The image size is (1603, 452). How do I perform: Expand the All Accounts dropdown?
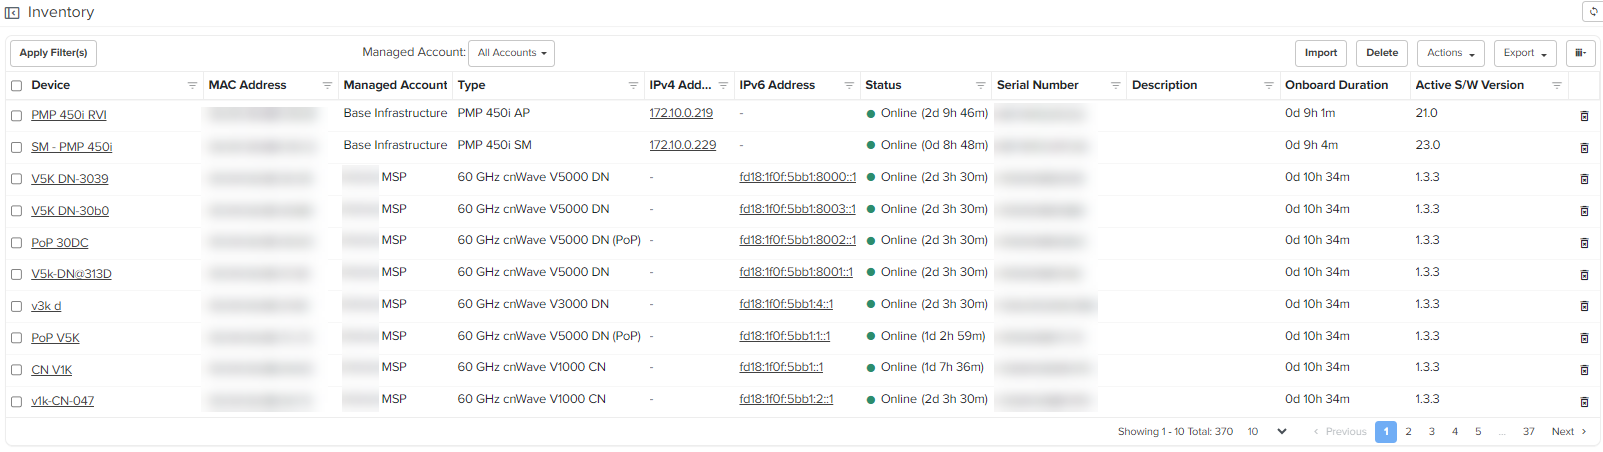point(511,53)
